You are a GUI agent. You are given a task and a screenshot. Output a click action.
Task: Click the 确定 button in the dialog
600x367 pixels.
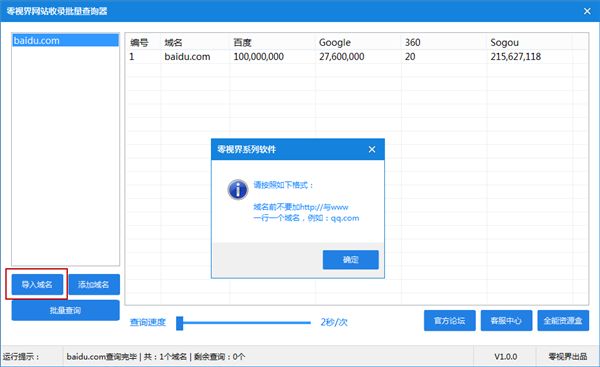click(351, 260)
